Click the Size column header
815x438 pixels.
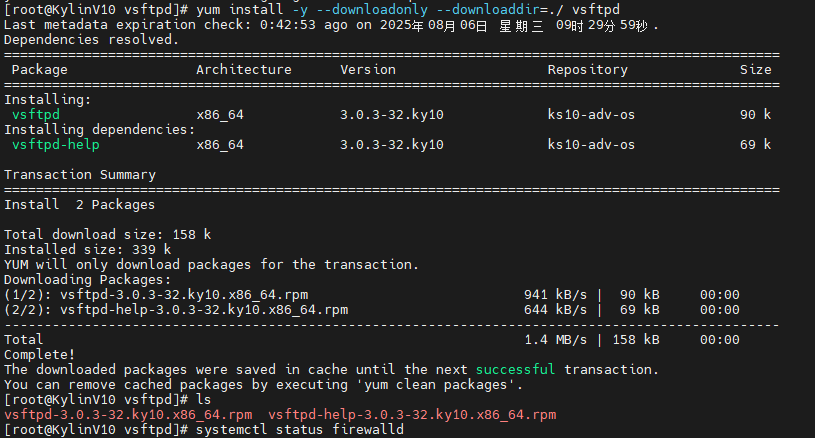(755, 70)
